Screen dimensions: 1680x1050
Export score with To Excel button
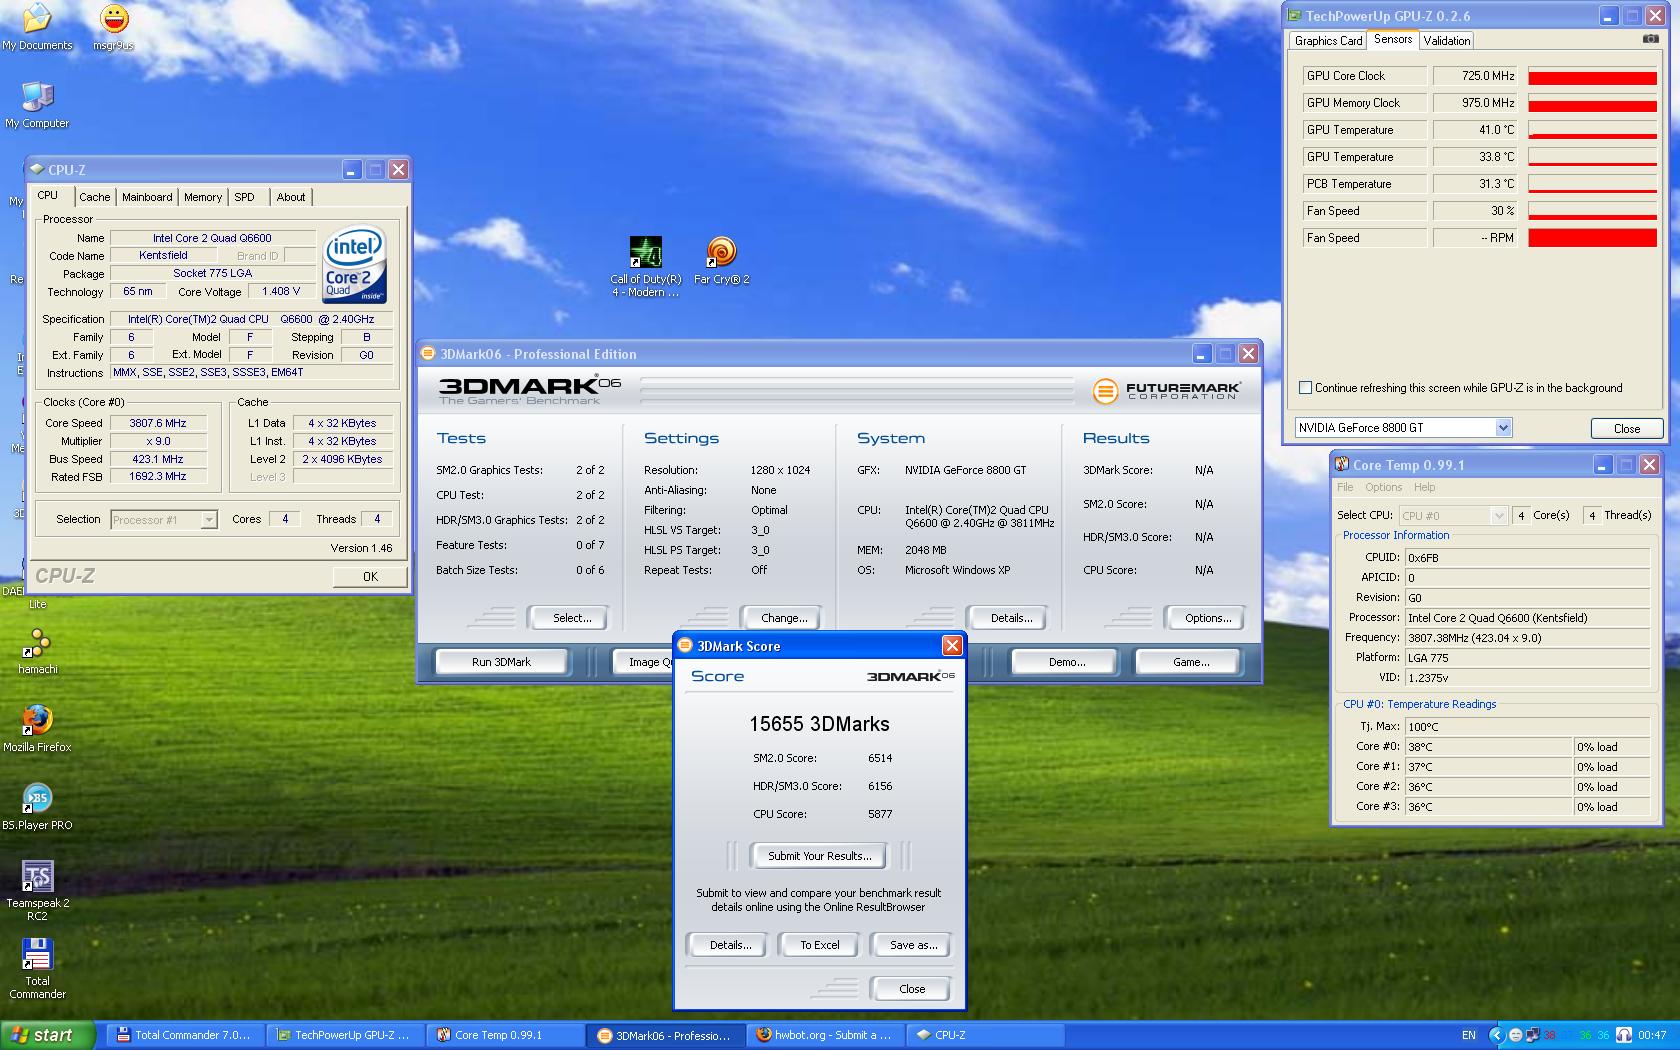click(820, 945)
